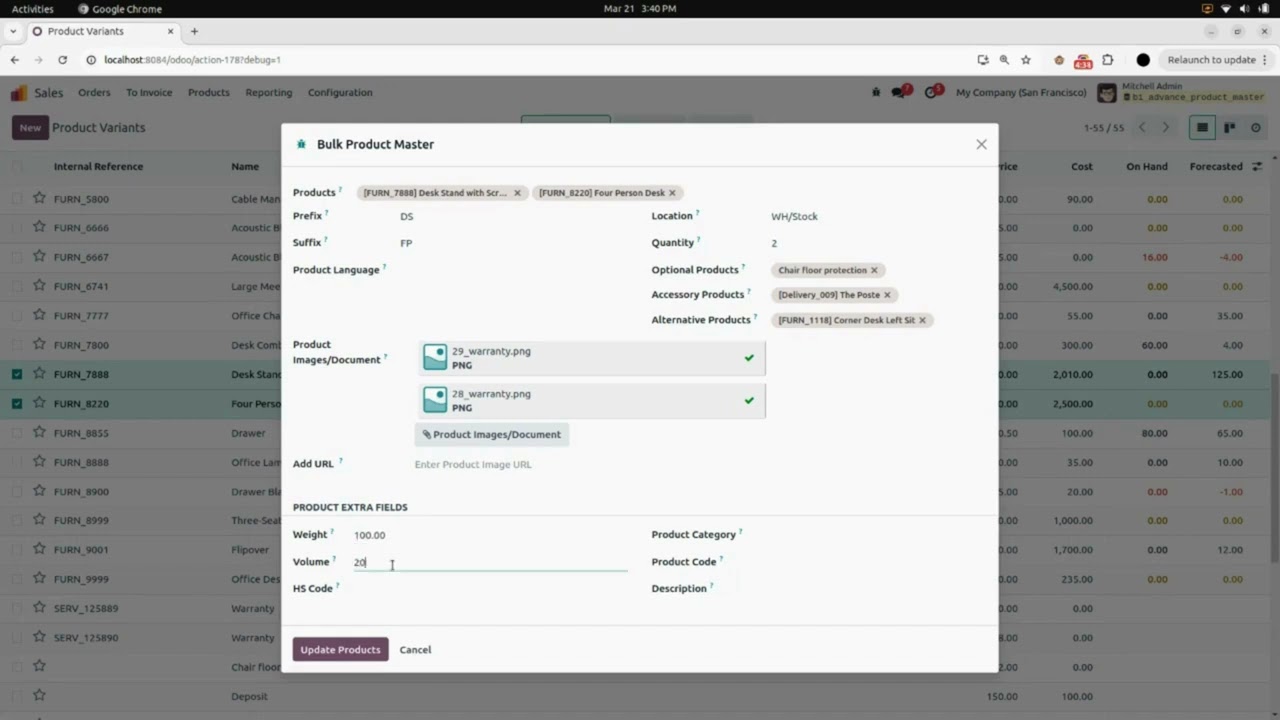Open the Product Language dropdown field

tap(513, 270)
